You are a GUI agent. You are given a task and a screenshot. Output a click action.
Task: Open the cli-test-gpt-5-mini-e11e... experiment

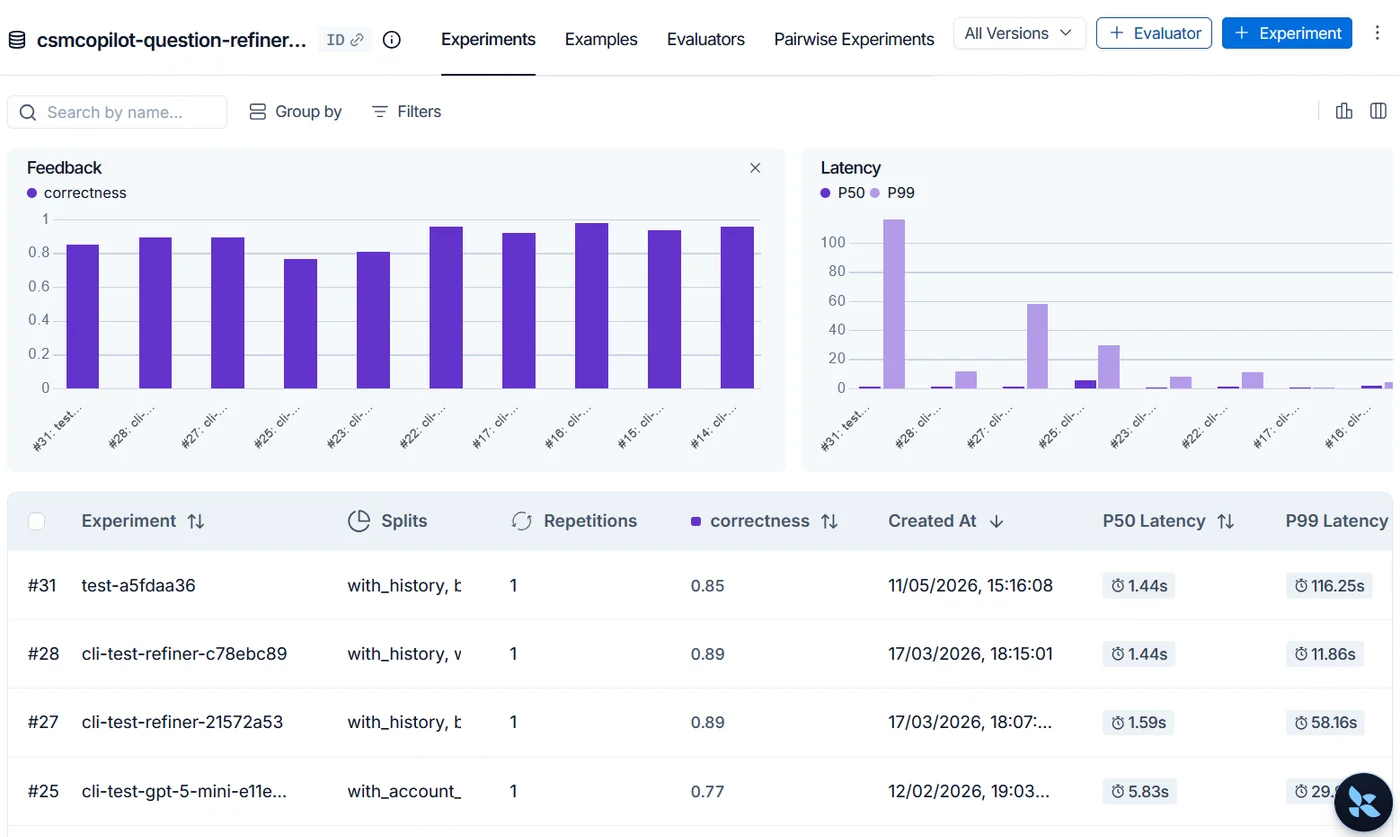pyautogui.click(x=184, y=791)
